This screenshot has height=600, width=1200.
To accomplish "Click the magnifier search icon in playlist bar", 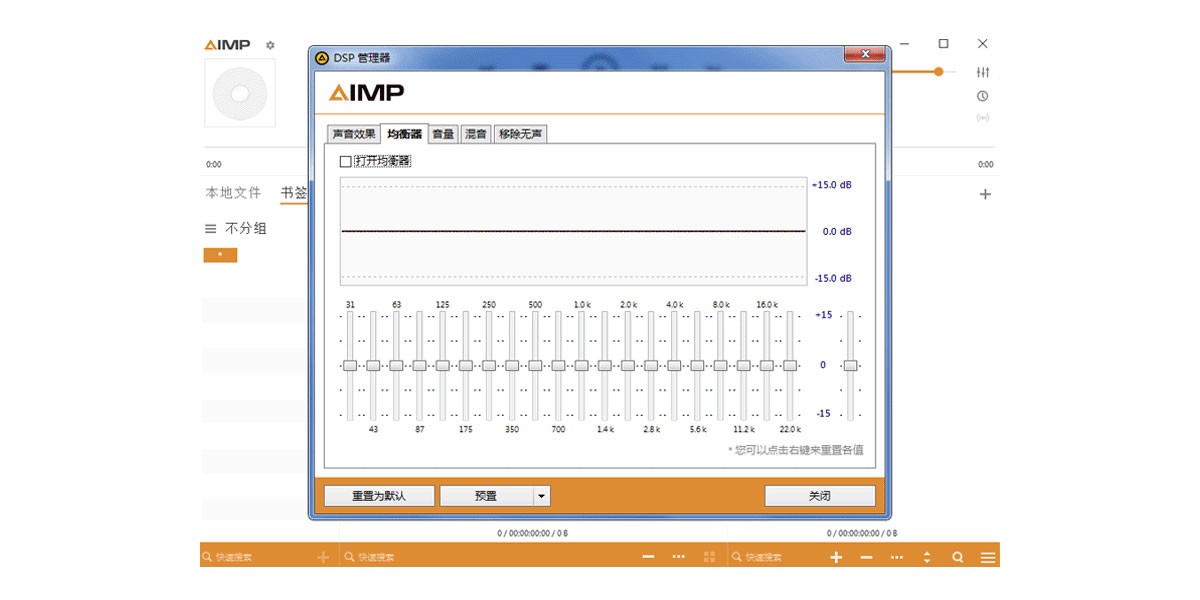I will tap(958, 557).
